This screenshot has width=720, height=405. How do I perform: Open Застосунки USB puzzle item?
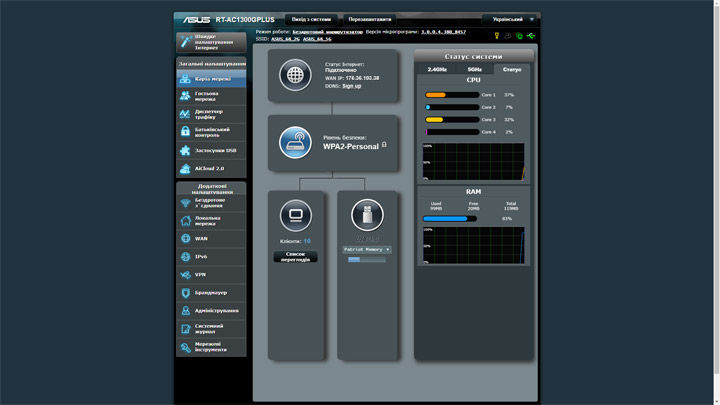click(211, 150)
